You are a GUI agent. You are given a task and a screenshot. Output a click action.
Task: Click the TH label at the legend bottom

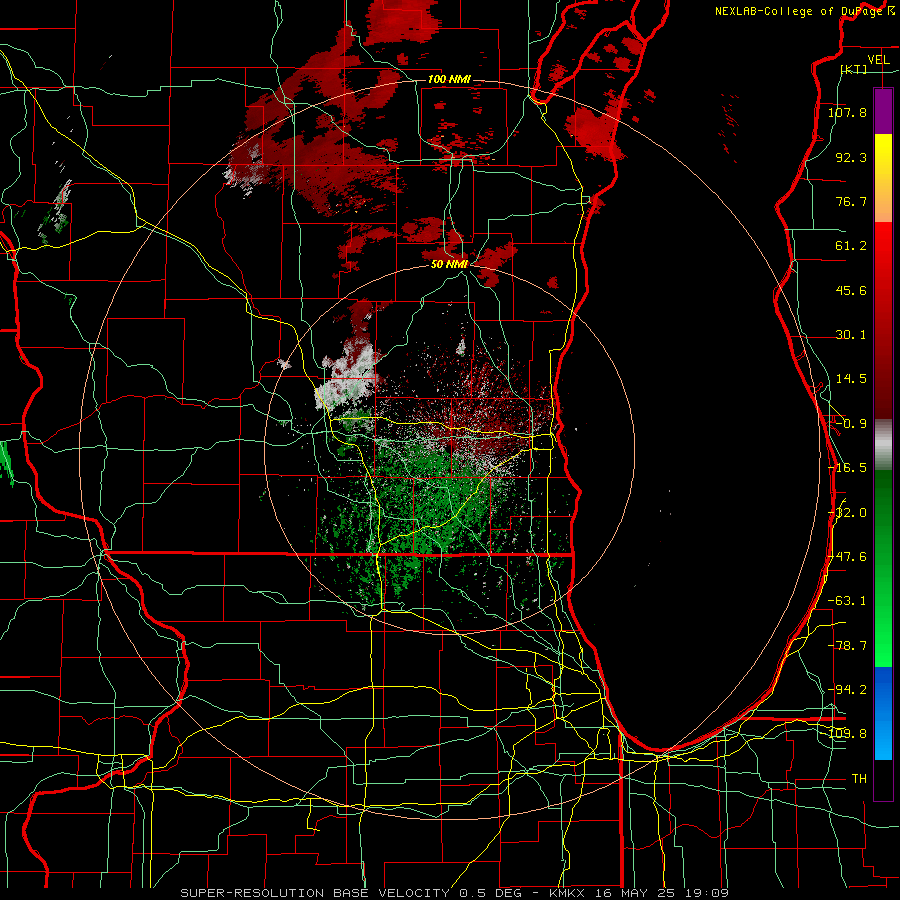pos(859,778)
